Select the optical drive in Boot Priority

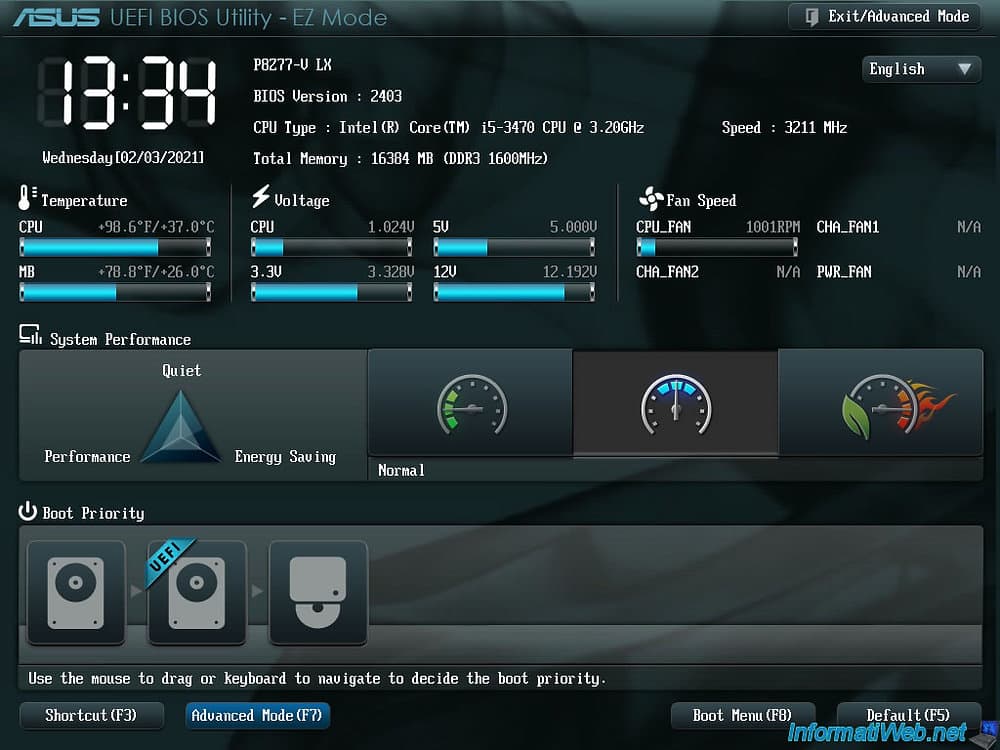tap(318, 593)
